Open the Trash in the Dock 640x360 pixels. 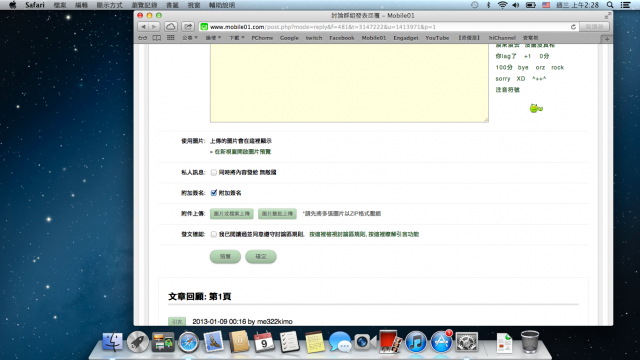click(530, 342)
